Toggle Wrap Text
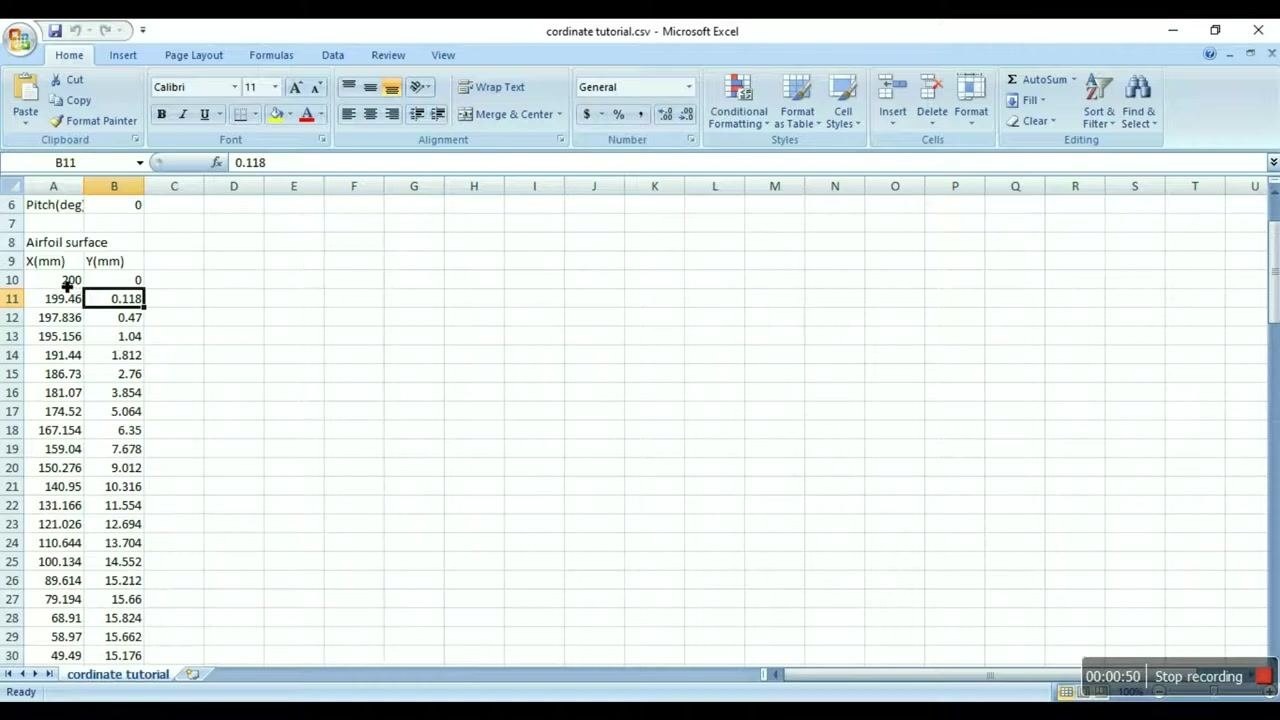Image resolution: width=1280 pixels, height=720 pixels. tap(491, 87)
